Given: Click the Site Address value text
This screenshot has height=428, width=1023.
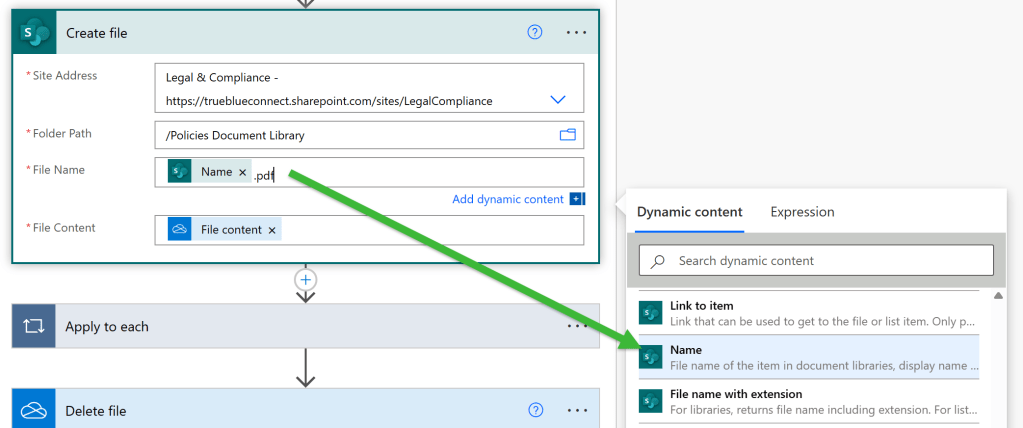Looking at the screenshot, I should (x=329, y=89).
